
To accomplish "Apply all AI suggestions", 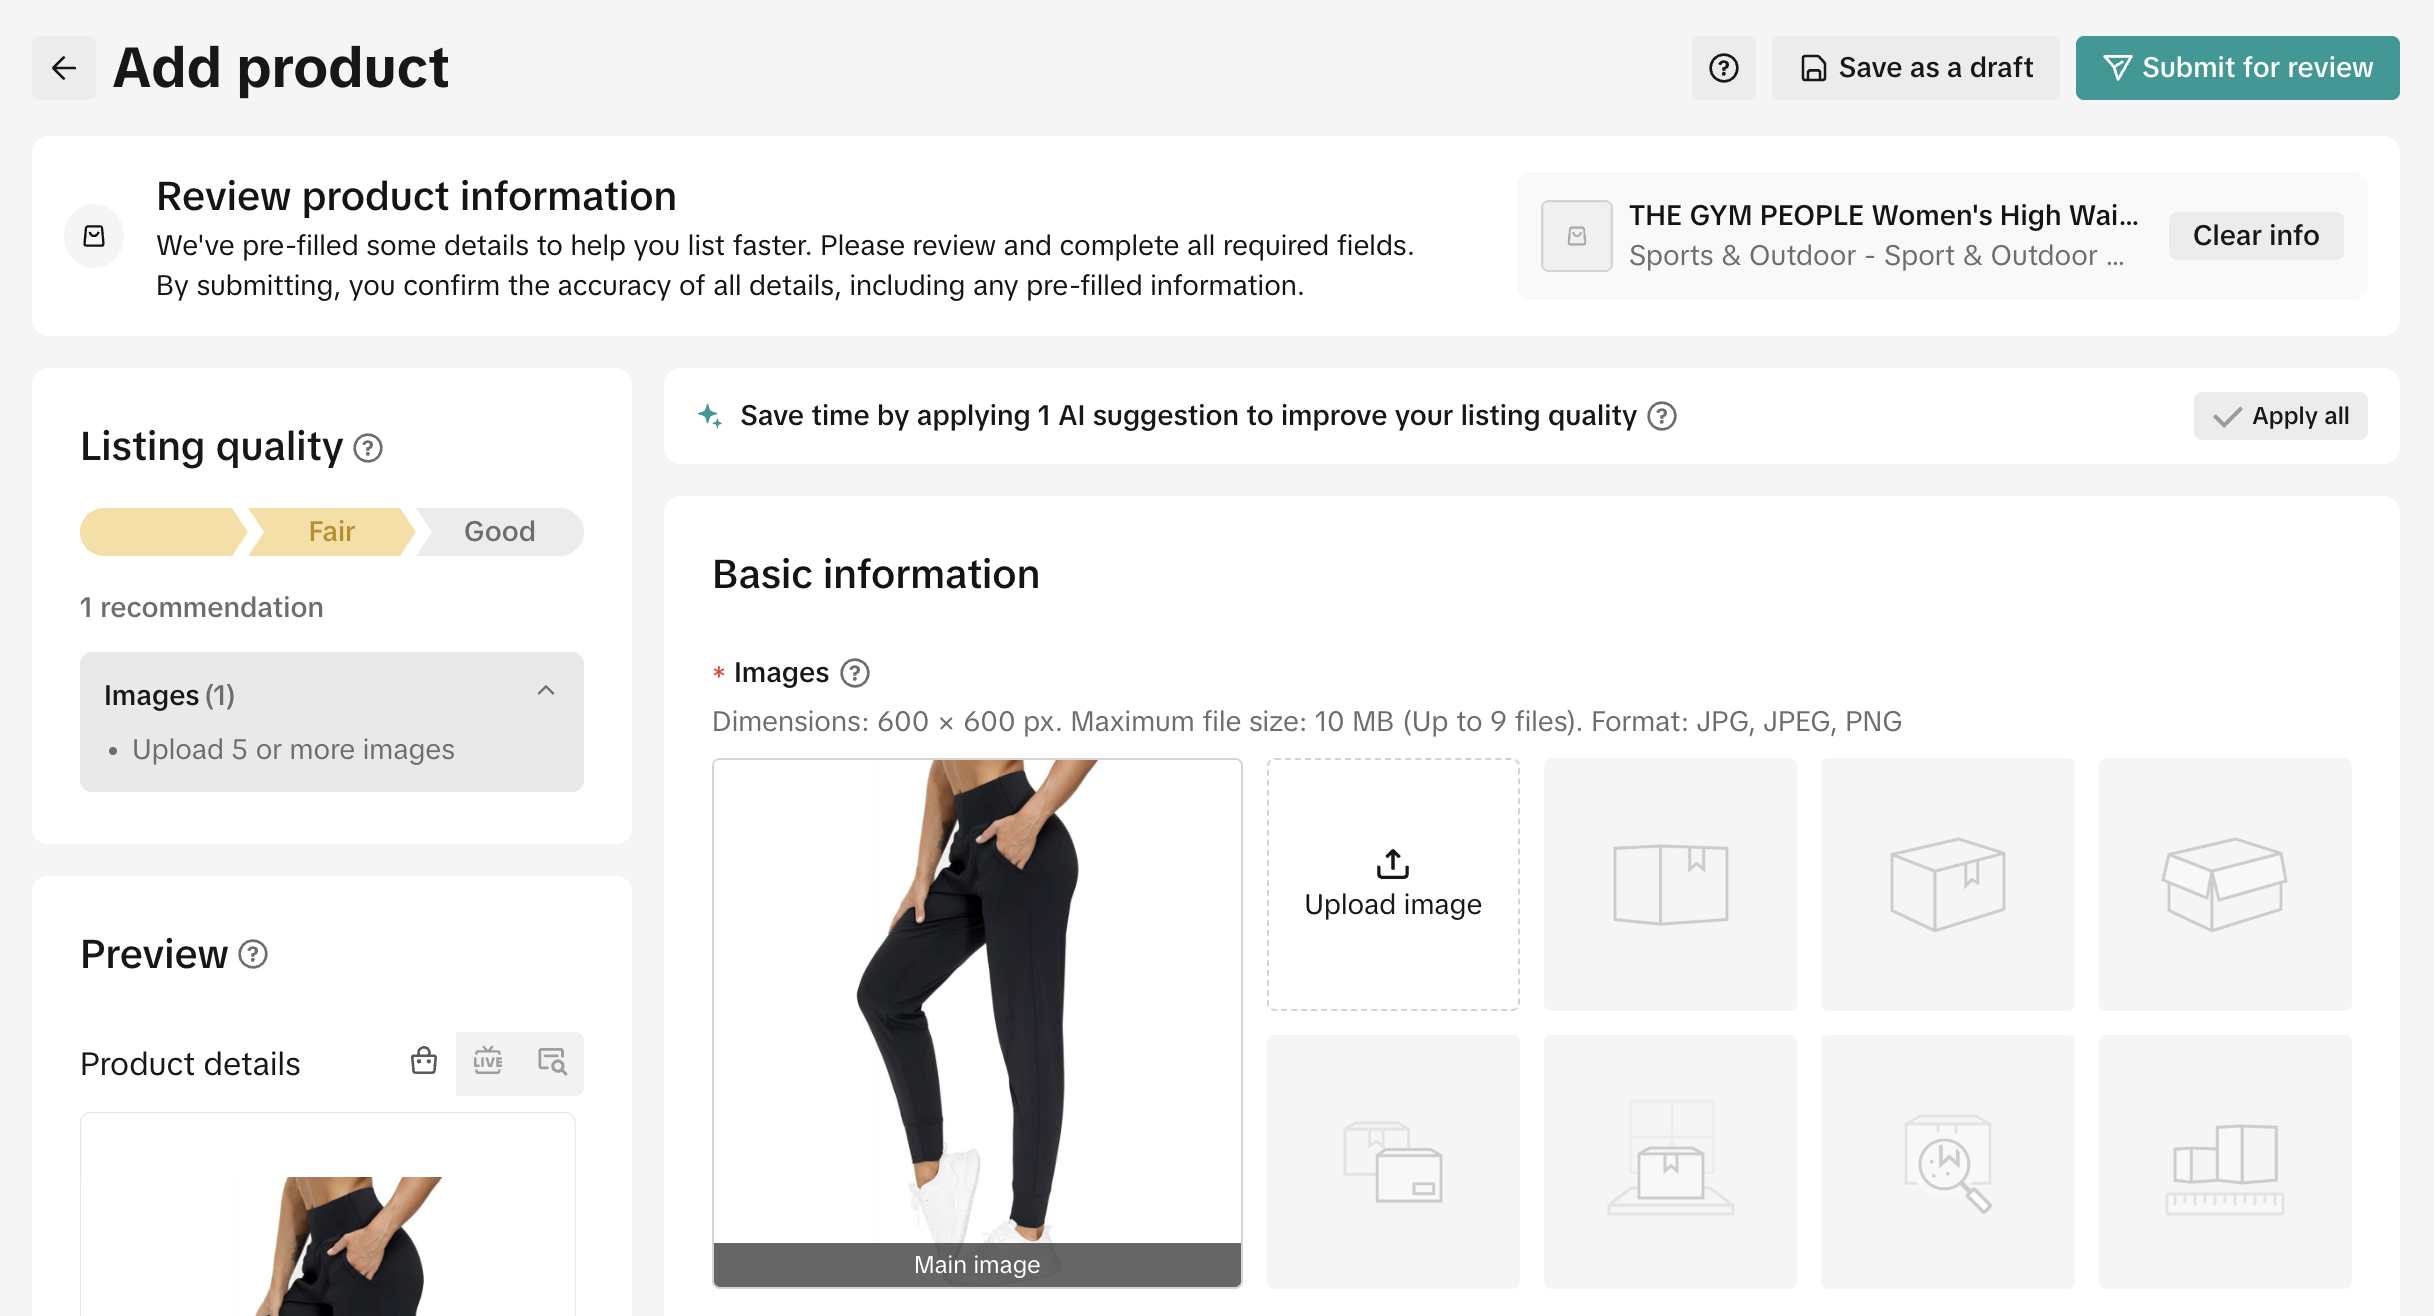I will click(2280, 416).
